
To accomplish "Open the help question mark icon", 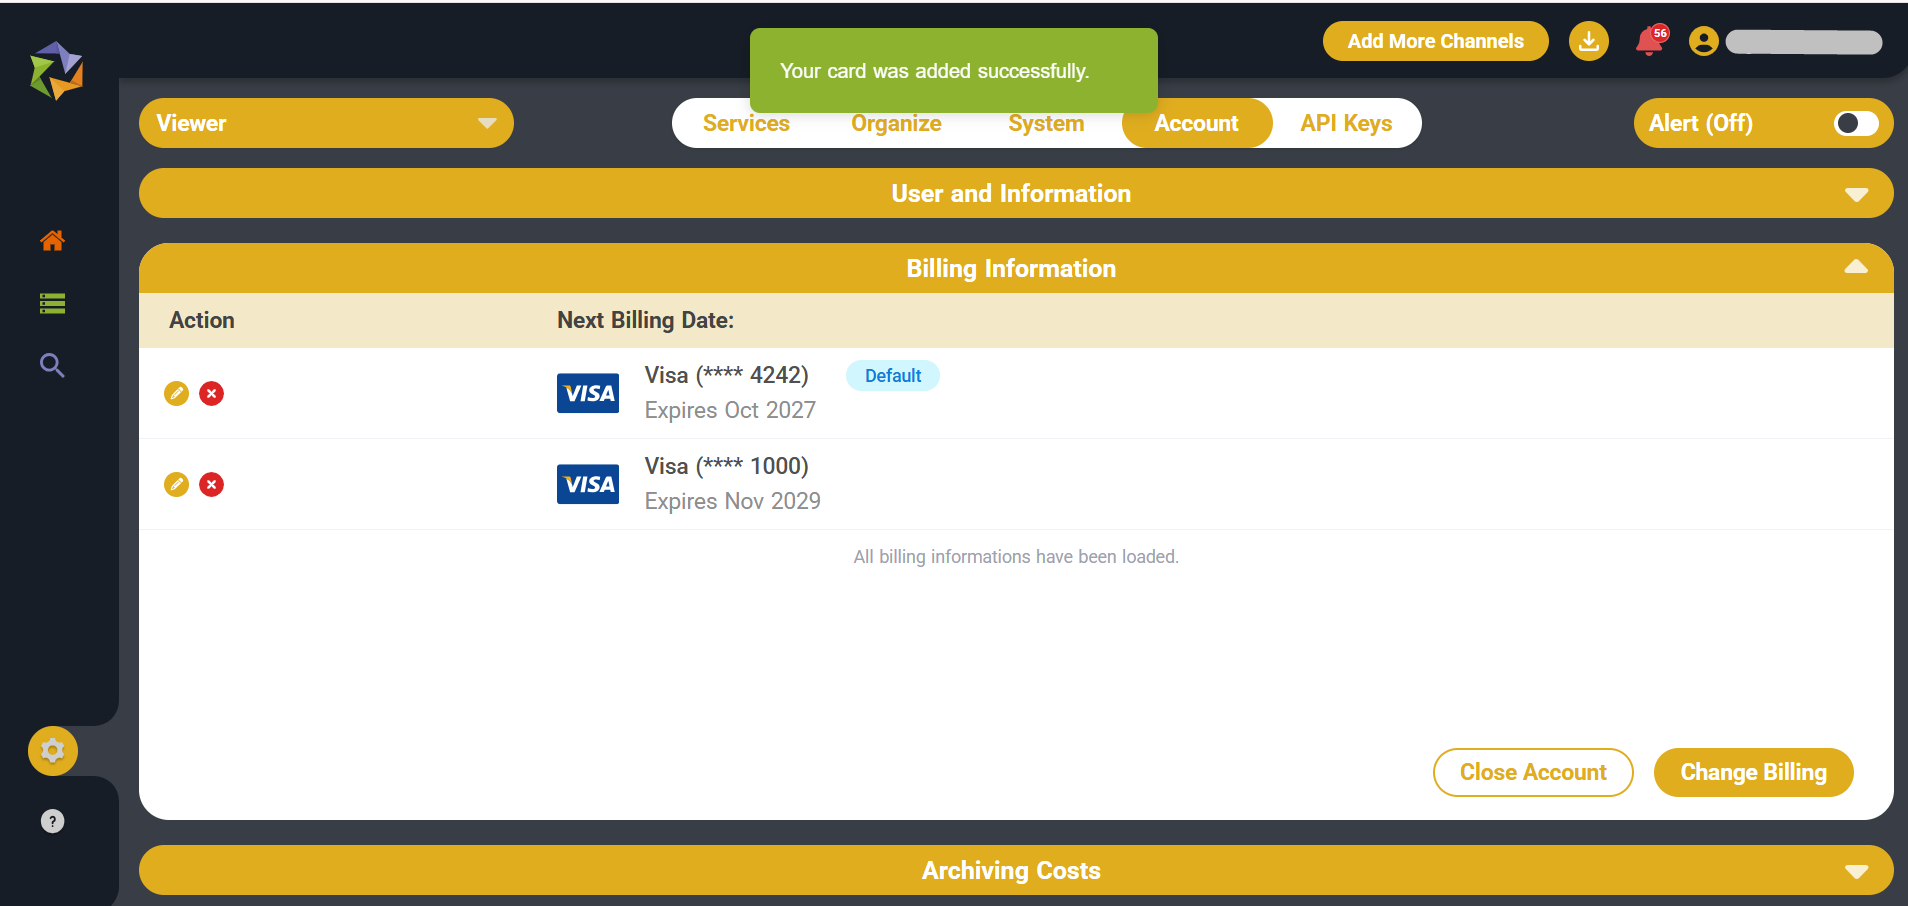I will 52,821.
